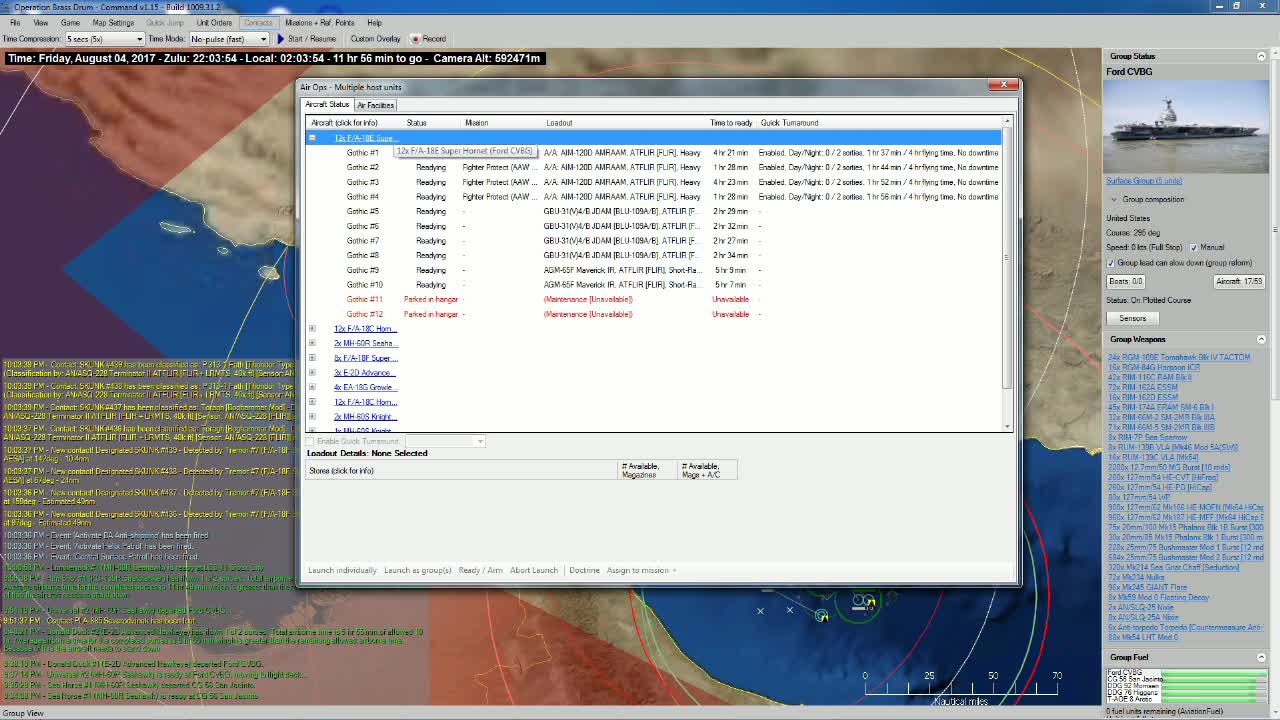Click the Loadout column header
Image resolution: width=1280 pixels, height=720 pixels.
click(559, 123)
